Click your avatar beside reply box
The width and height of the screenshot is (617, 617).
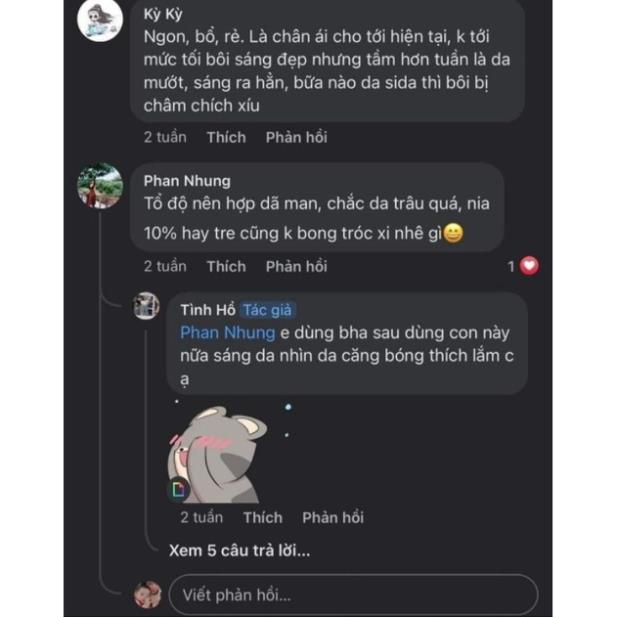point(148,594)
